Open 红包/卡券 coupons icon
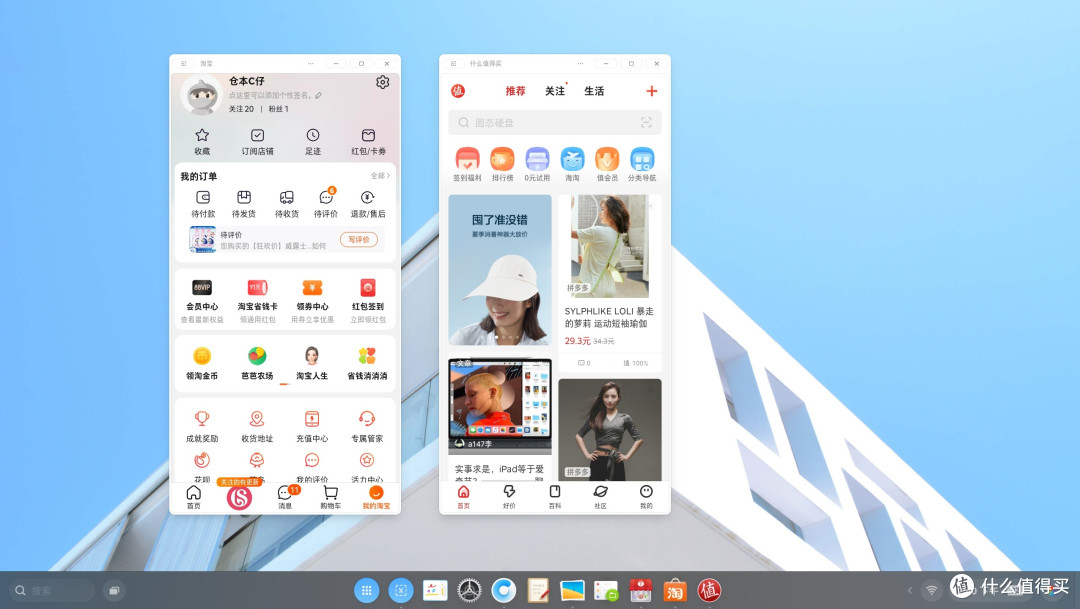Viewport: 1080px width, 609px height. (368, 135)
